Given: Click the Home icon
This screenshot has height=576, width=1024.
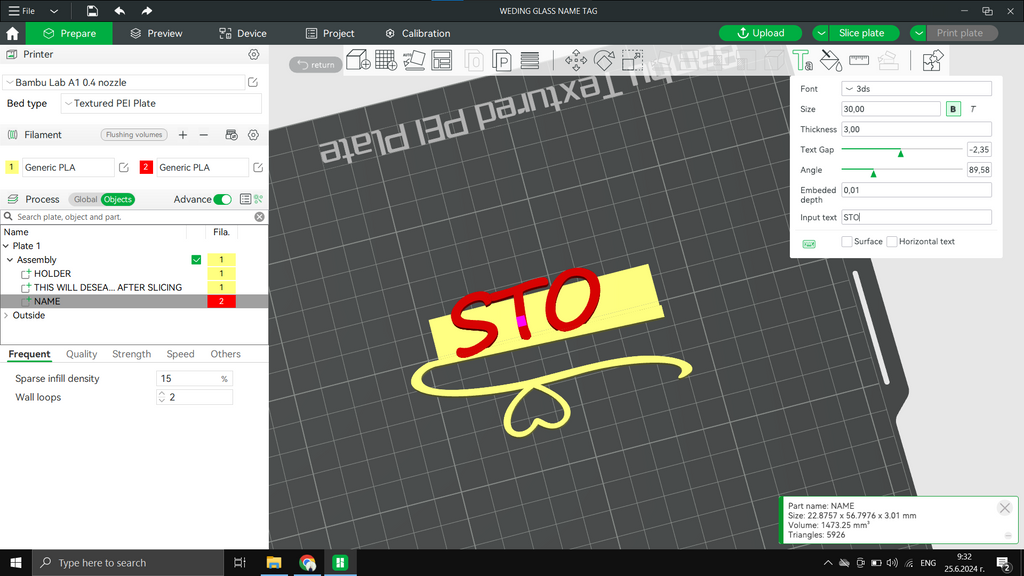Looking at the screenshot, I should pos(12,33).
